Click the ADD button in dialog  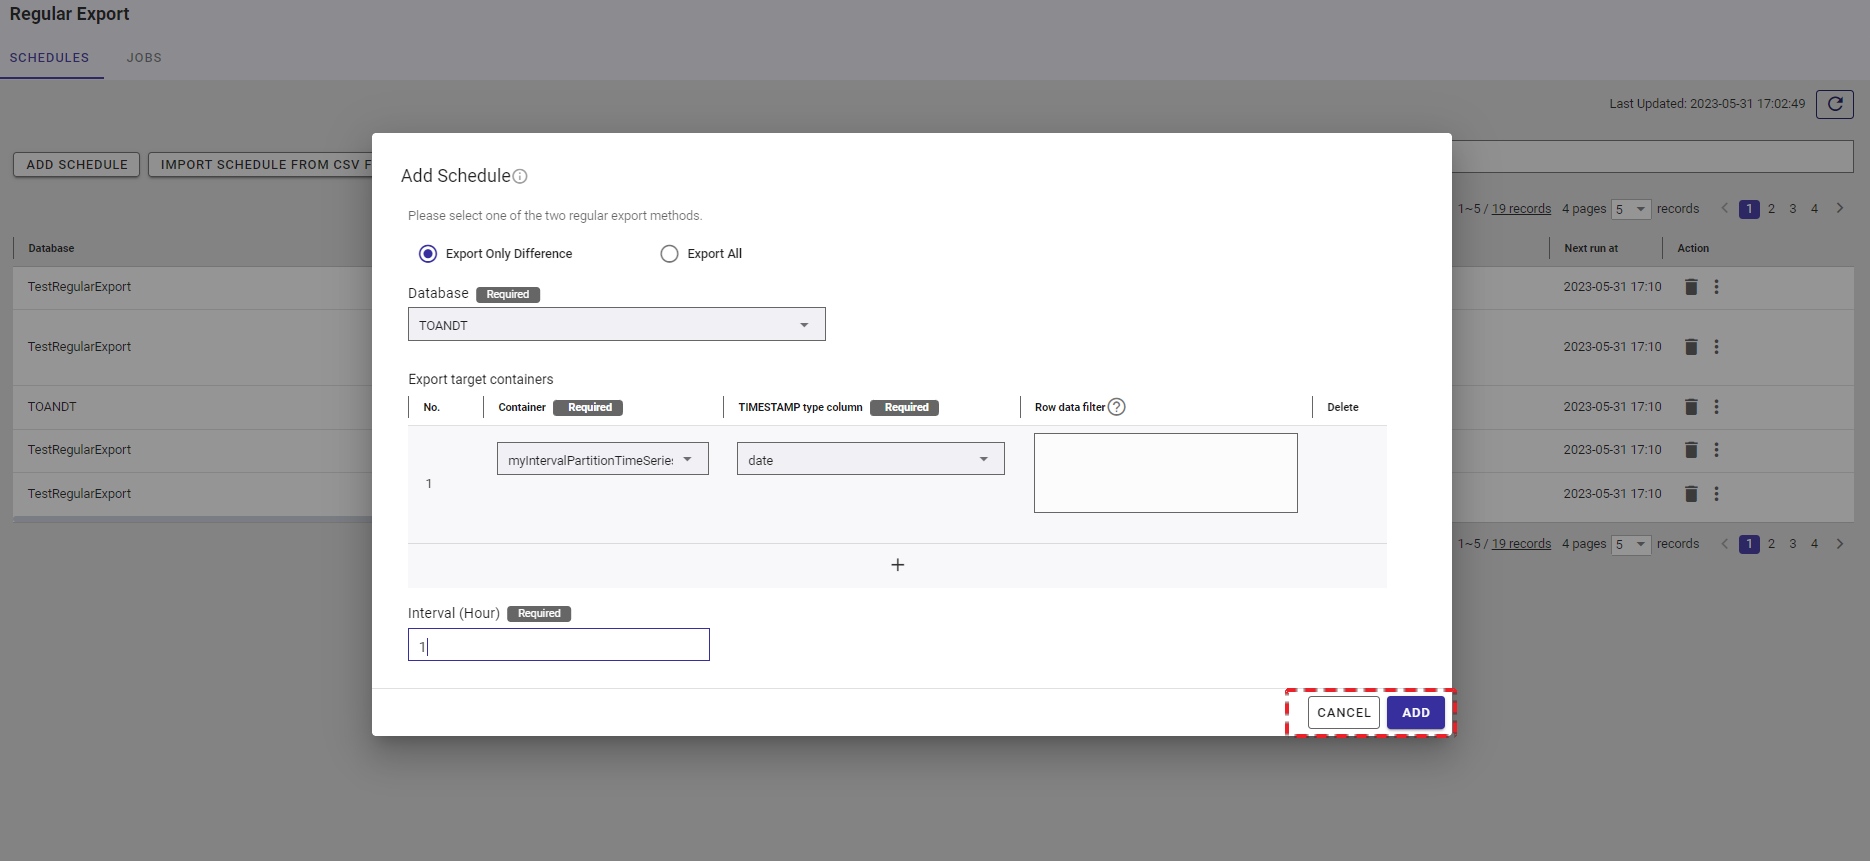[1415, 713]
